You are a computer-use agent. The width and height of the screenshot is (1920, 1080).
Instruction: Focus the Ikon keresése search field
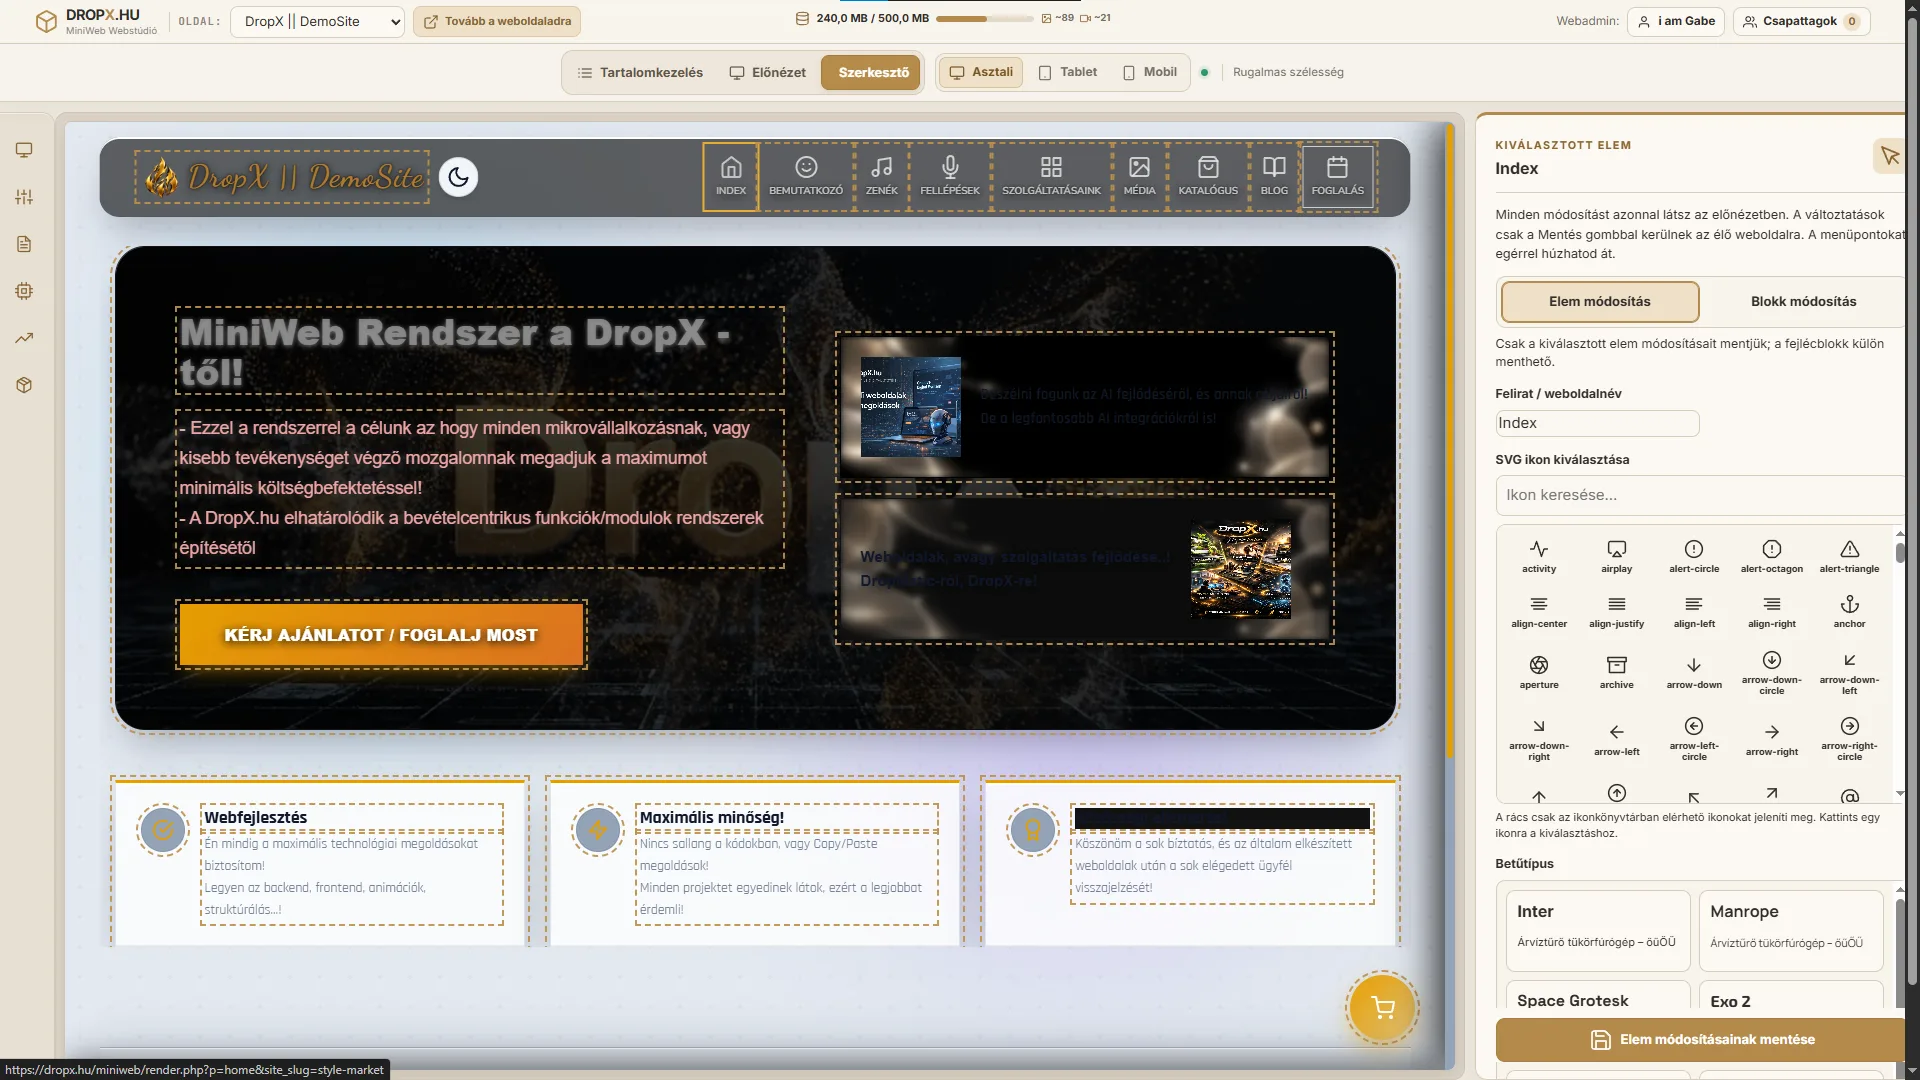(1700, 495)
